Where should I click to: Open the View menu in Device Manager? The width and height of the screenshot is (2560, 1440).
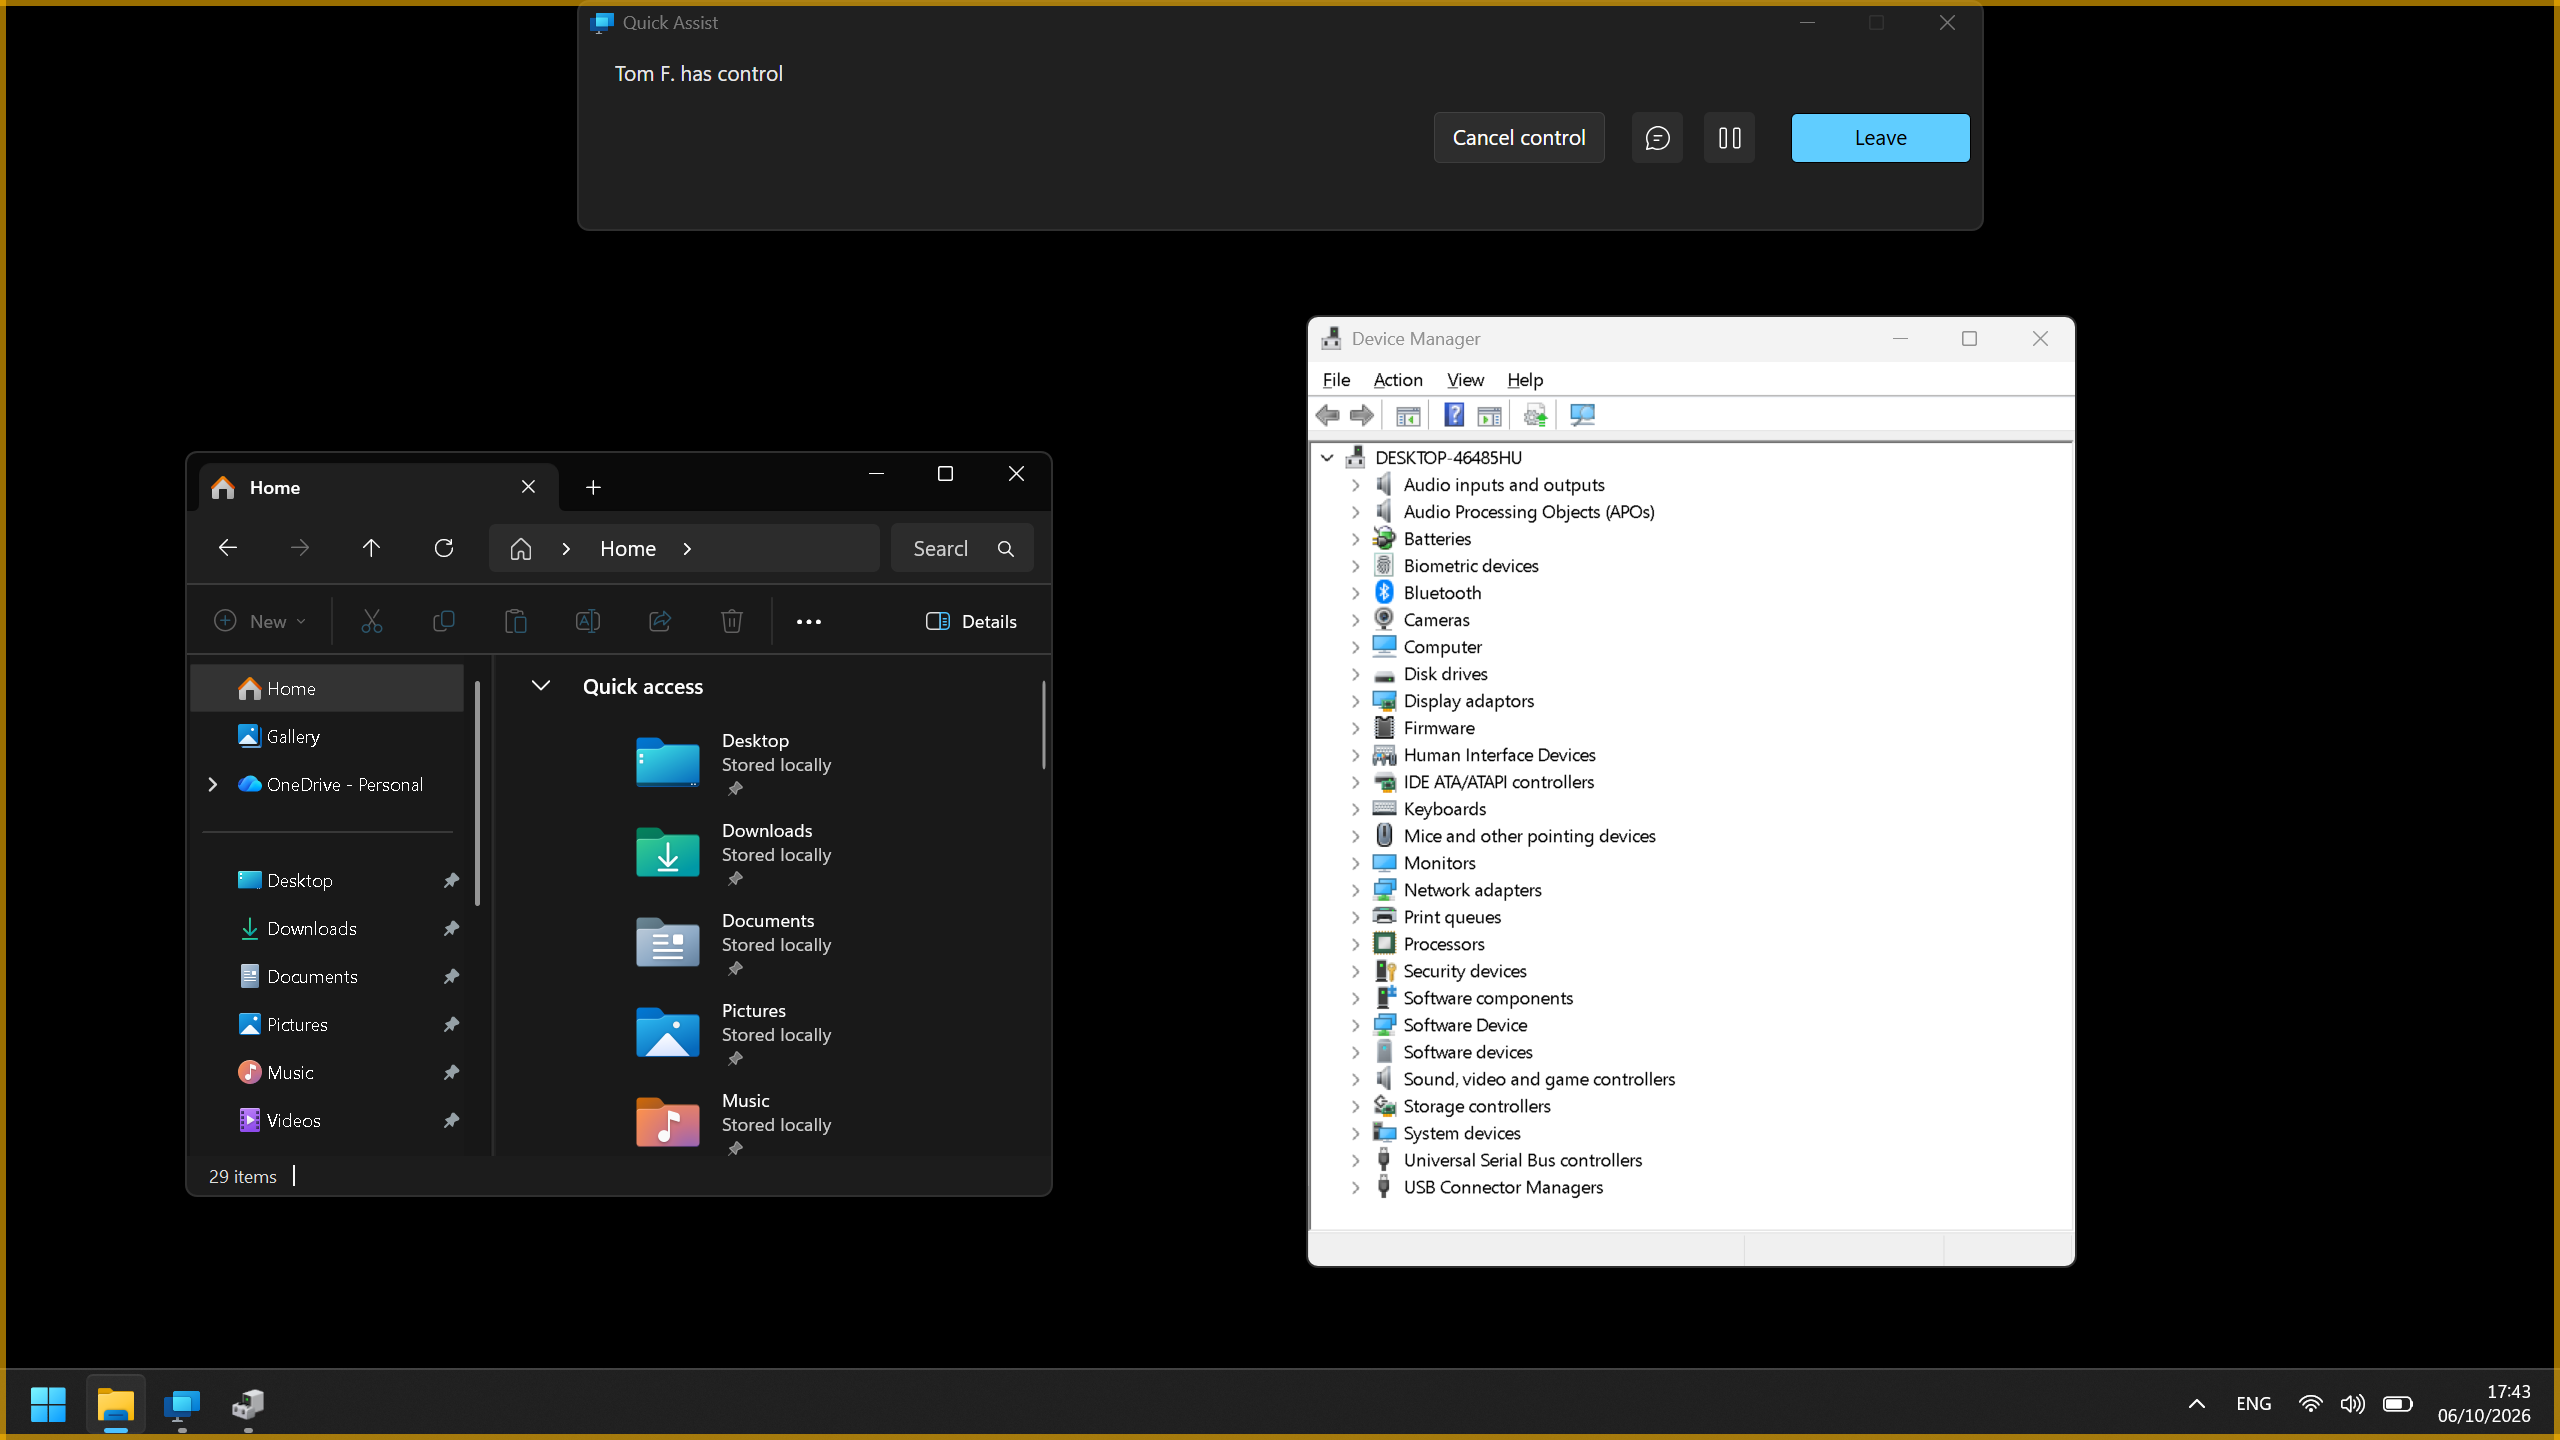(1465, 380)
